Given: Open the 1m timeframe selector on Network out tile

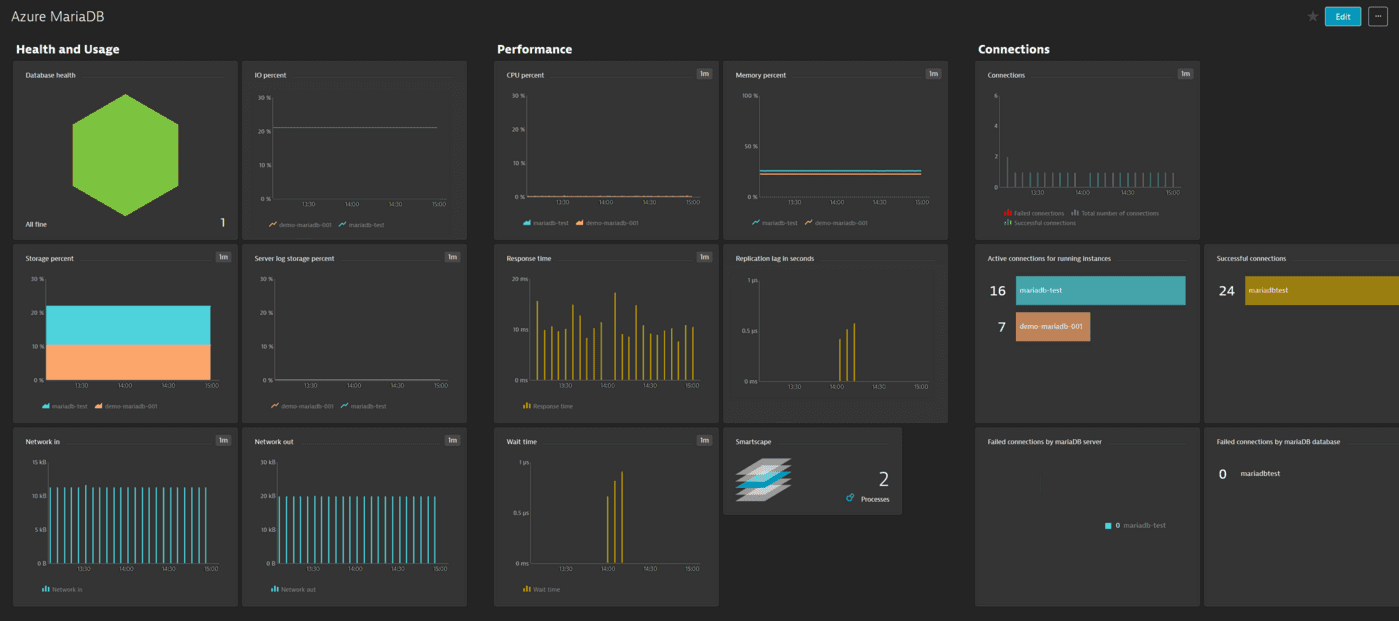Looking at the screenshot, I should [x=452, y=439].
